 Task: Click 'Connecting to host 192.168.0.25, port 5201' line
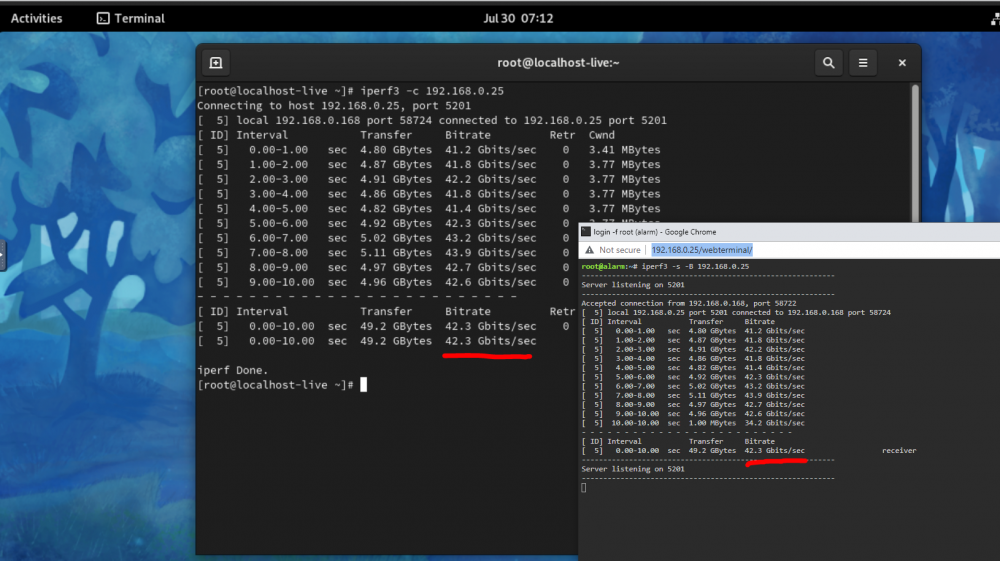[x=334, y=106]
